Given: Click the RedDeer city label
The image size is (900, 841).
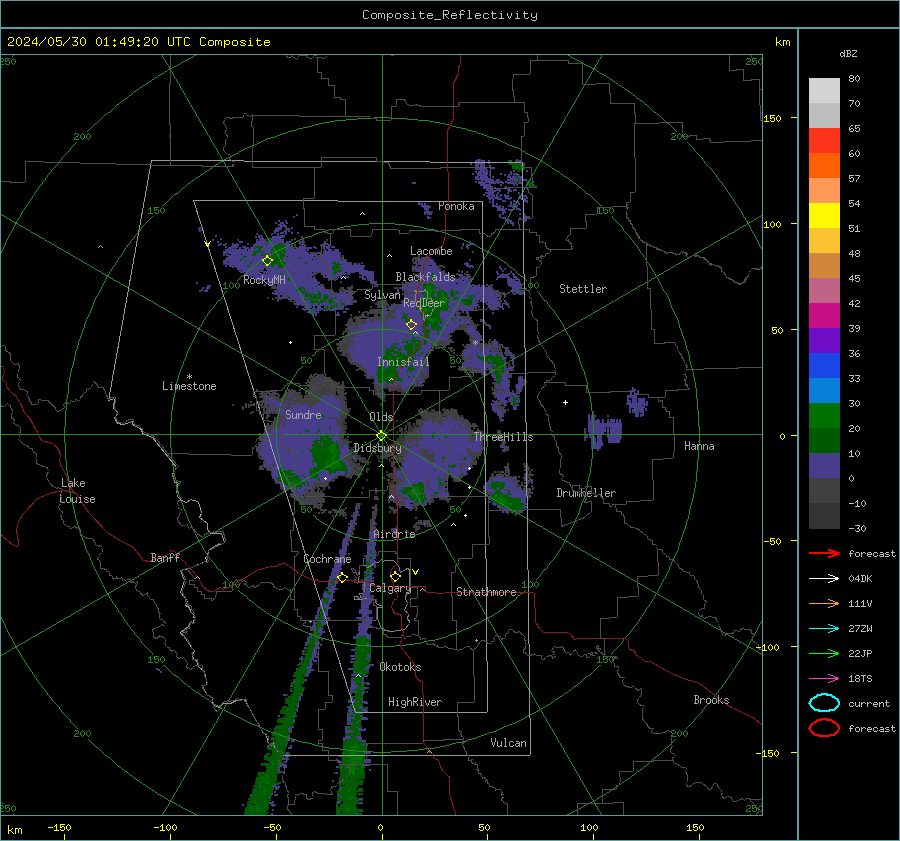Looking at the screenshot, I should tap(424, 303).
